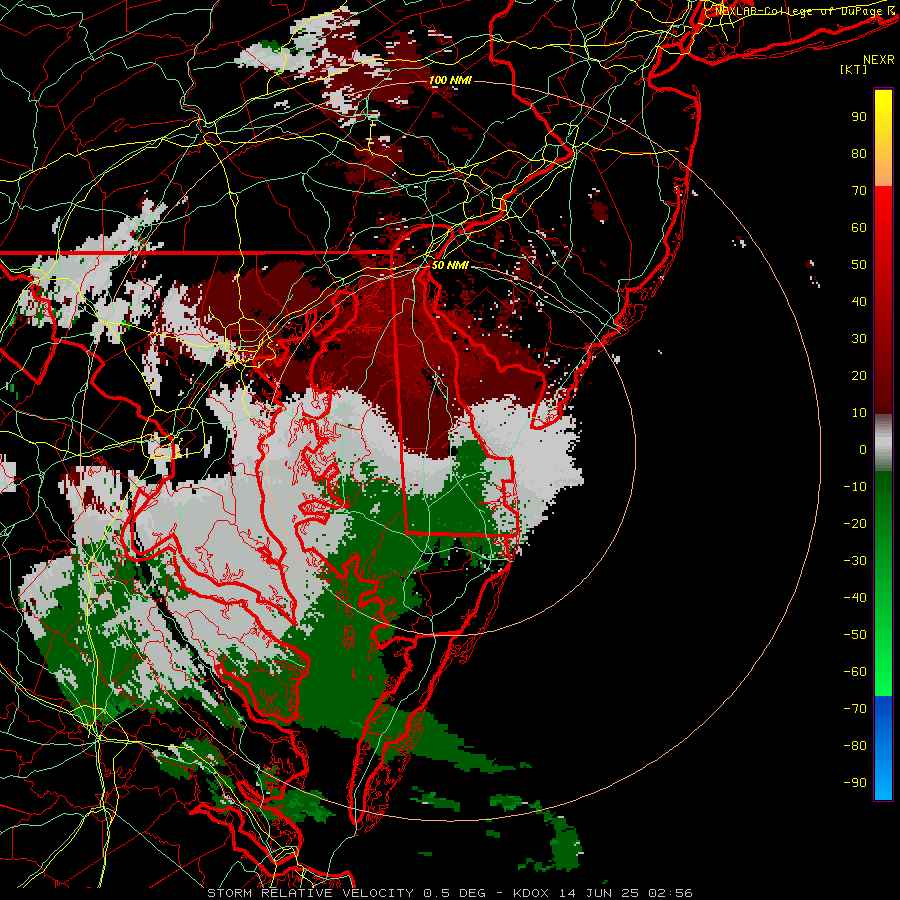
Task: Select the -20 value on velocity scale
Action: [855, 523]
